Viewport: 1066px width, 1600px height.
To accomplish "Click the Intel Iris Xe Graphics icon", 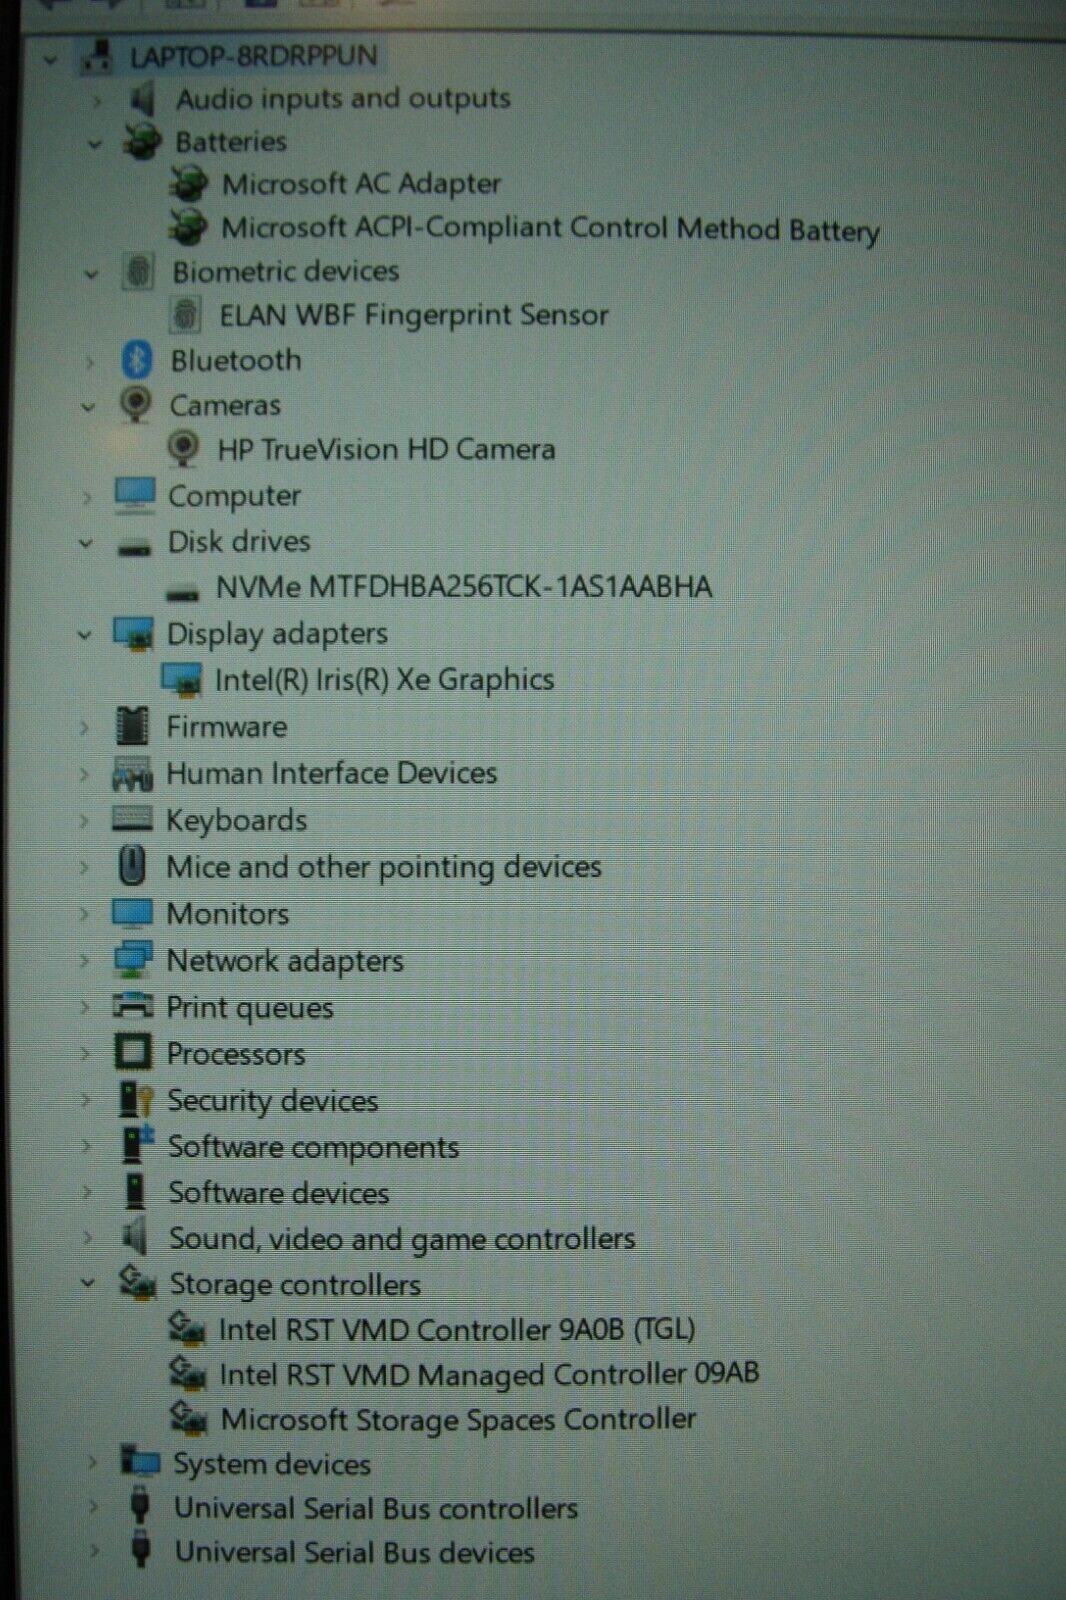I will tap(181, 680).
